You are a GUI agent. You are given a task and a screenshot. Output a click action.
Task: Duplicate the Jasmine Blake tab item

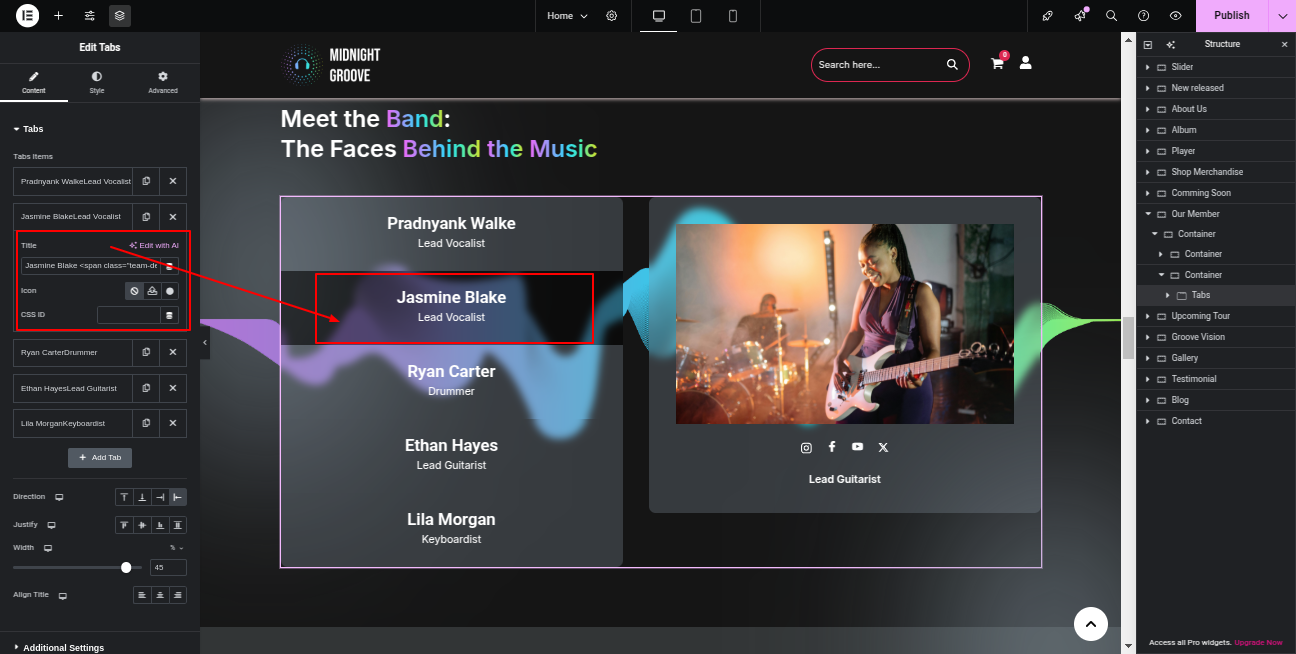146,217
